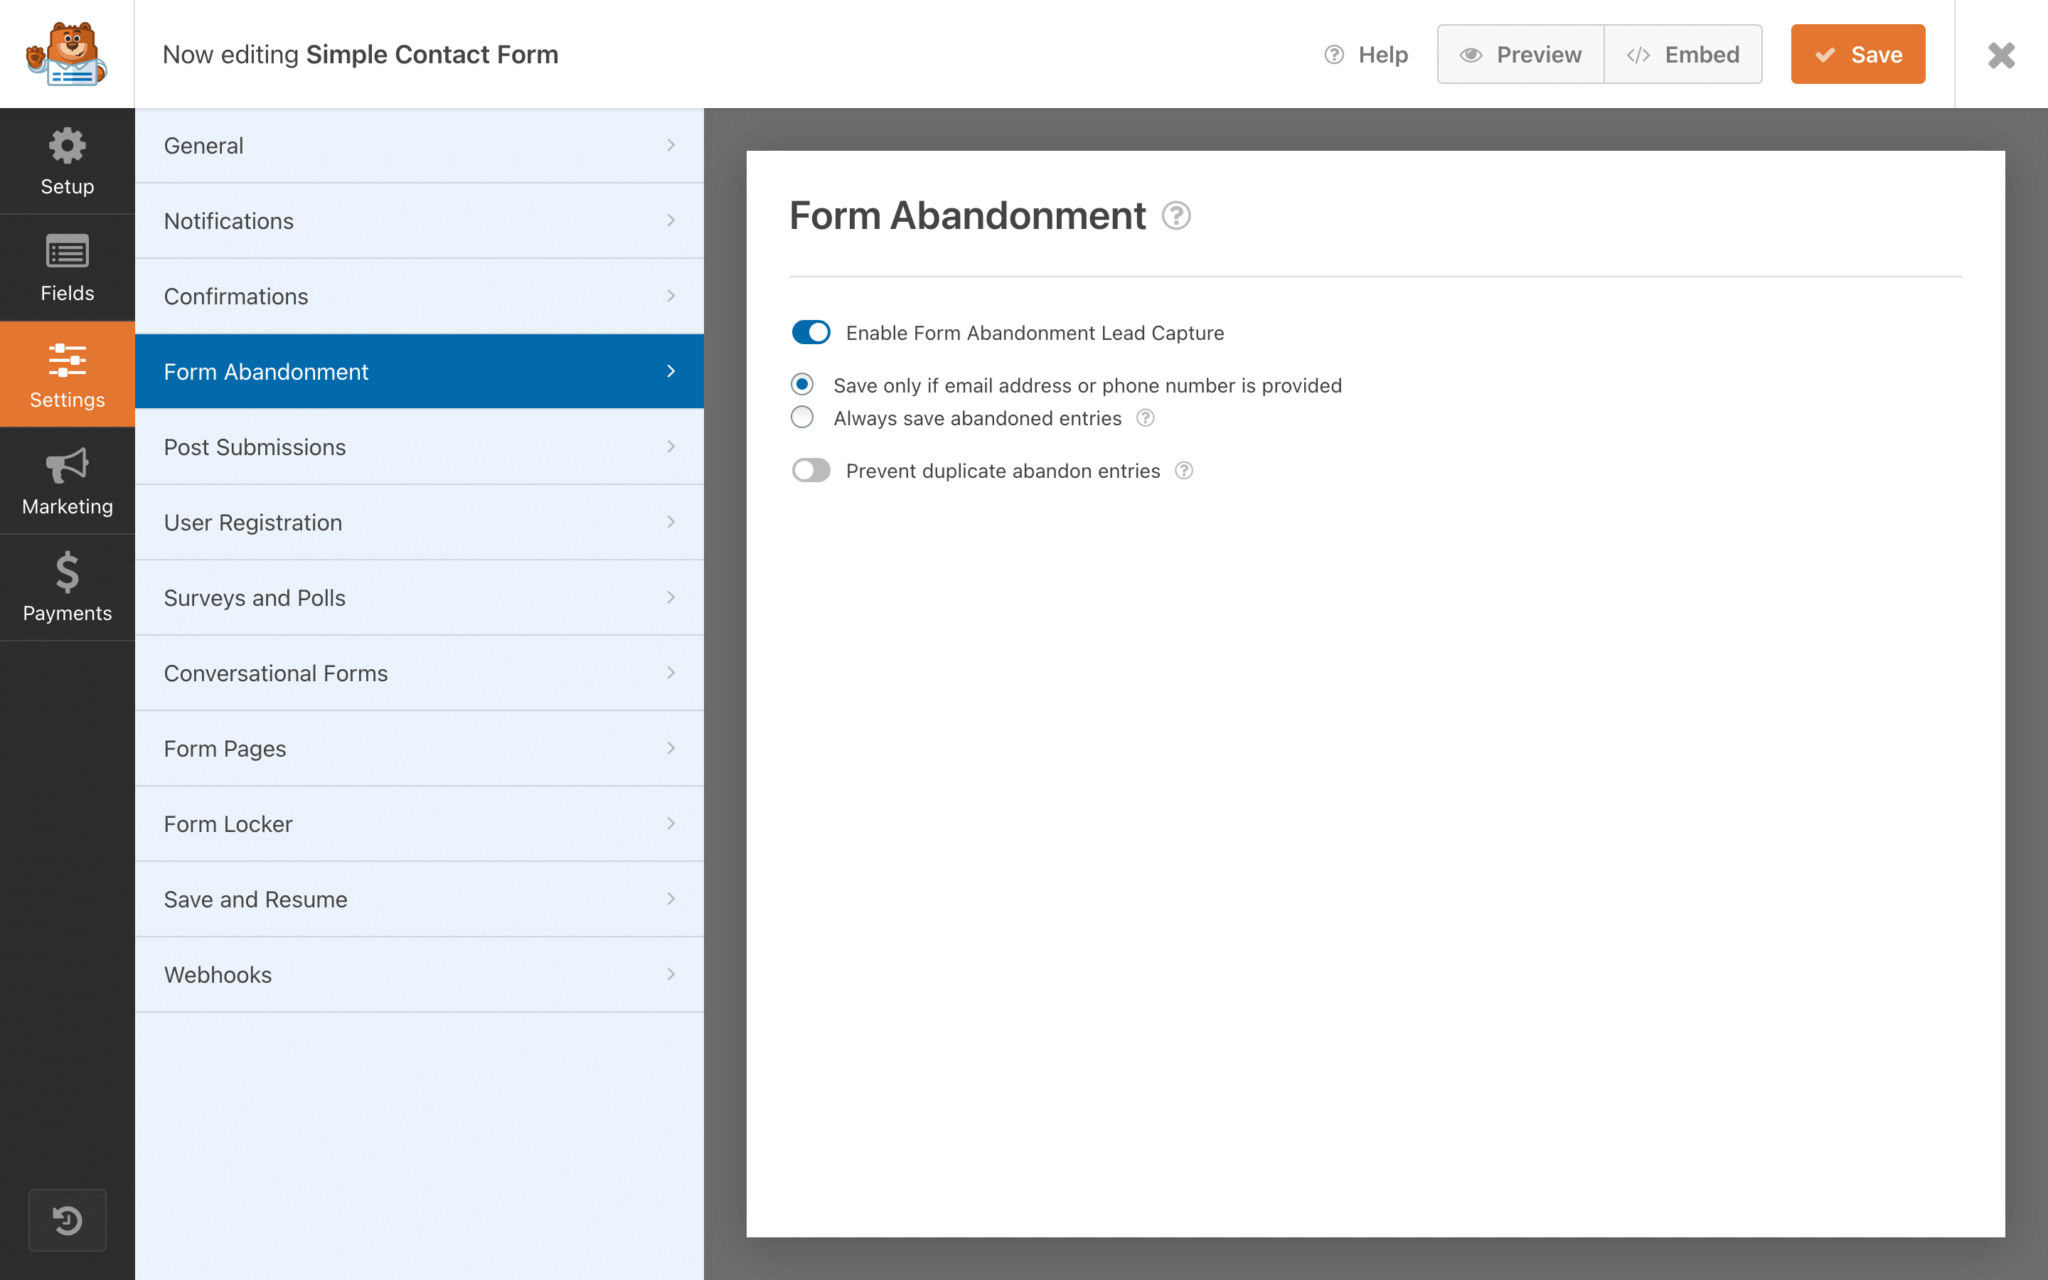Open the Confirmations settings
This screenshot has height=1280, width=2048.
(x=419, y=296)
